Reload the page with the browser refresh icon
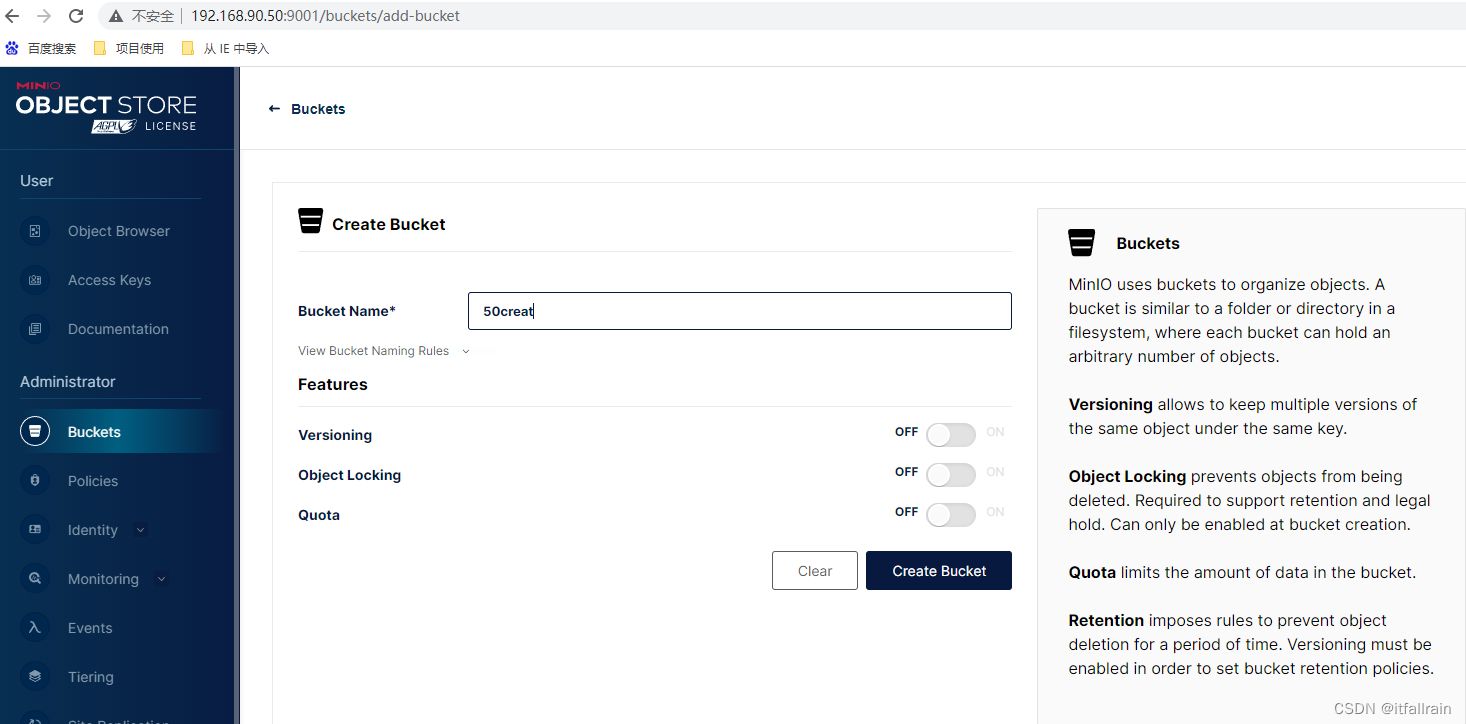1466x724 pixels. (76, 16)
